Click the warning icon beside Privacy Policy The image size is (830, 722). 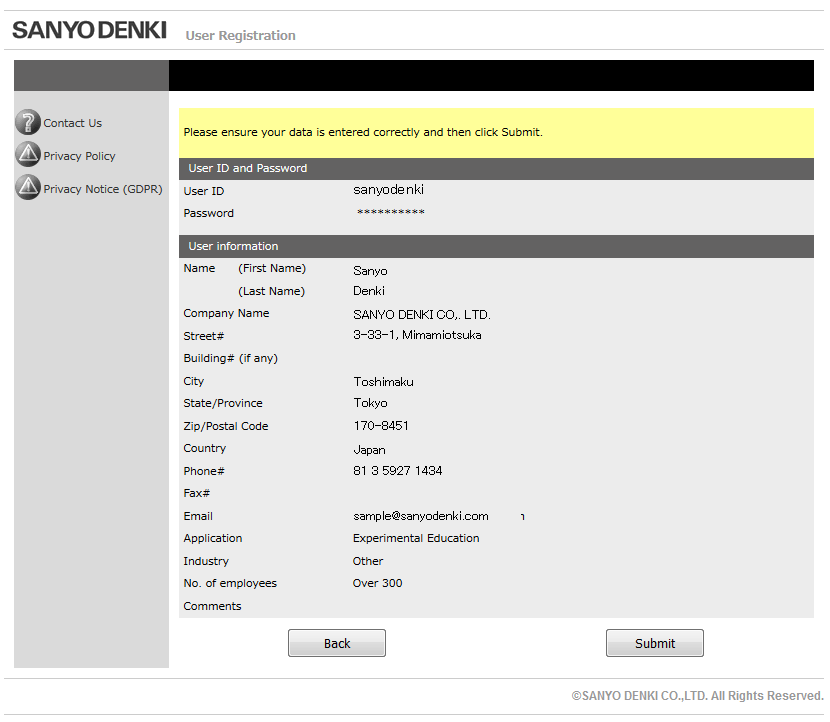coord(28,155)
